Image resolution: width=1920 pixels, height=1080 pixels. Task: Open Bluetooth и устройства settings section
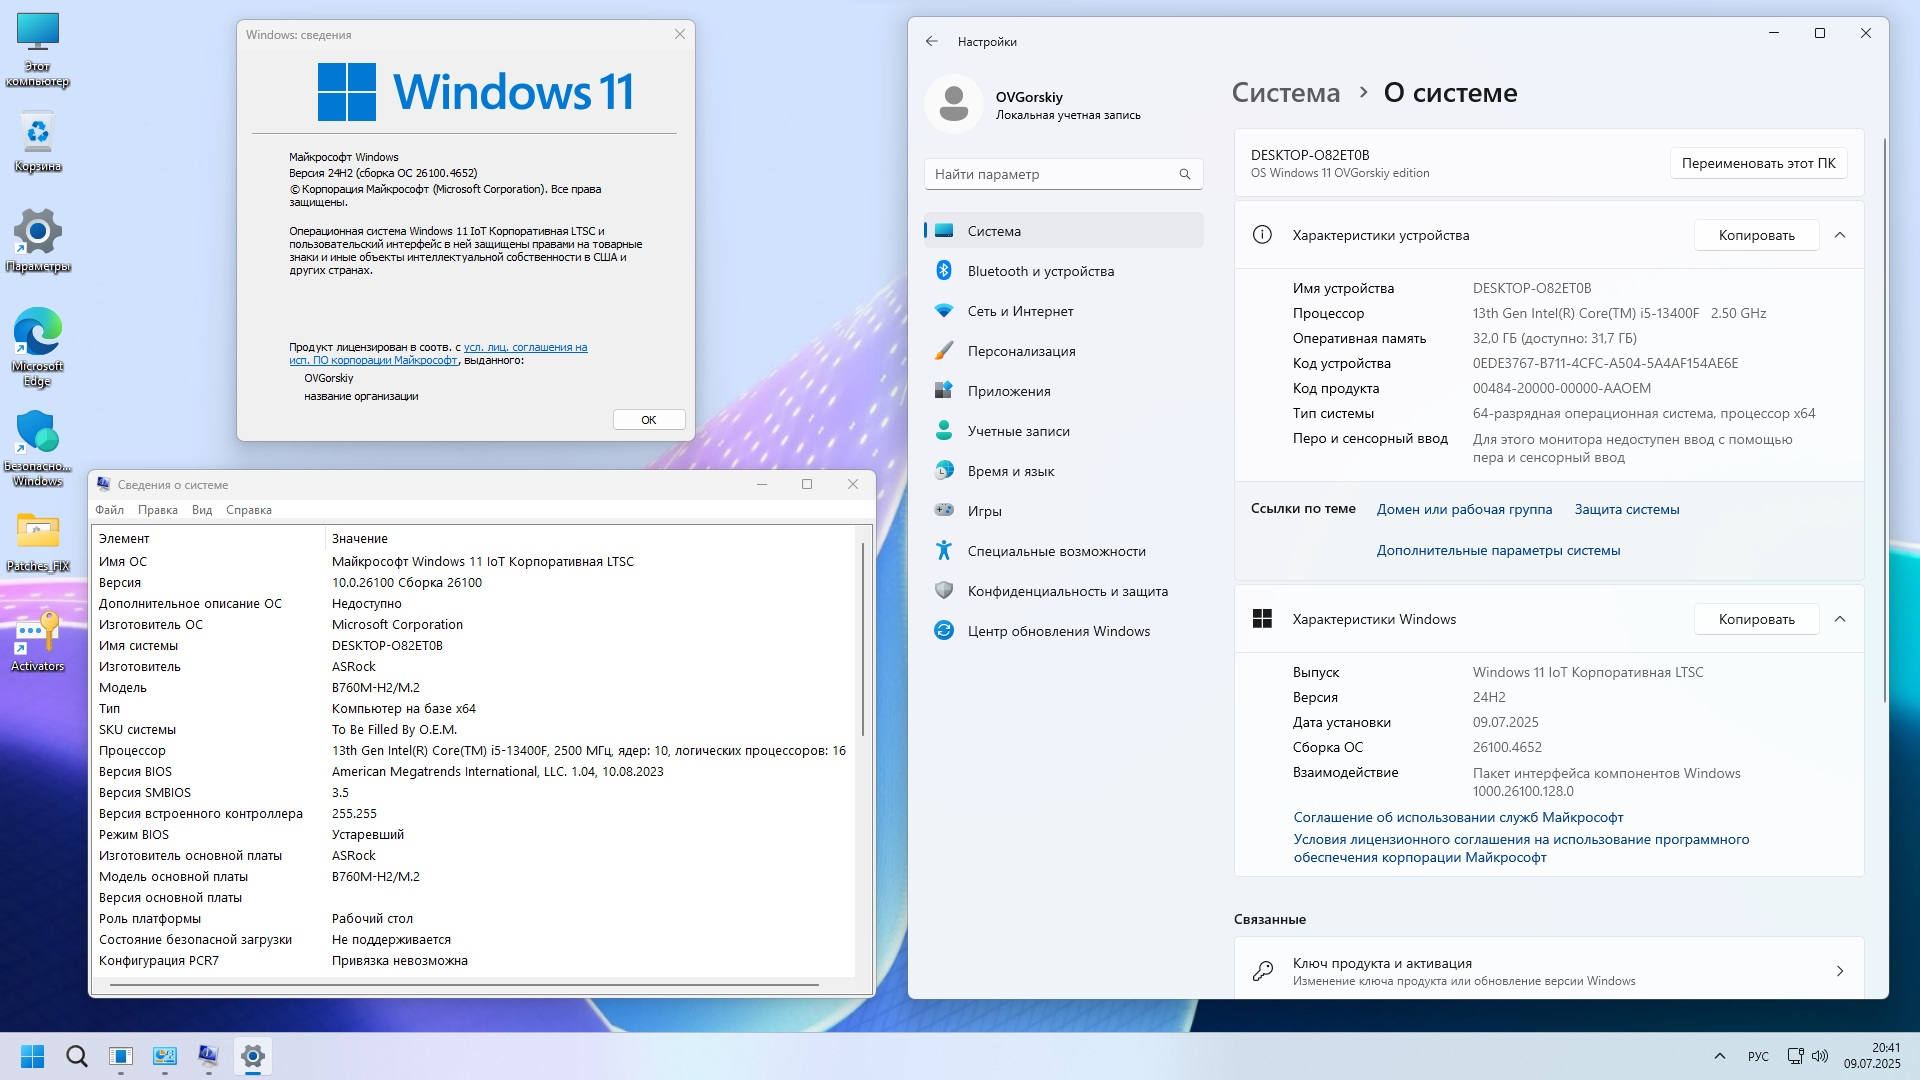pyautogui.click(x=1040, y=271)
